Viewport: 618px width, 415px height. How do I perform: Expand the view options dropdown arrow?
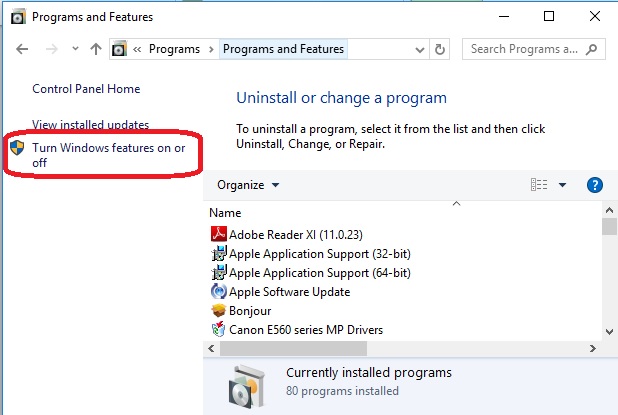pos(562,185)
